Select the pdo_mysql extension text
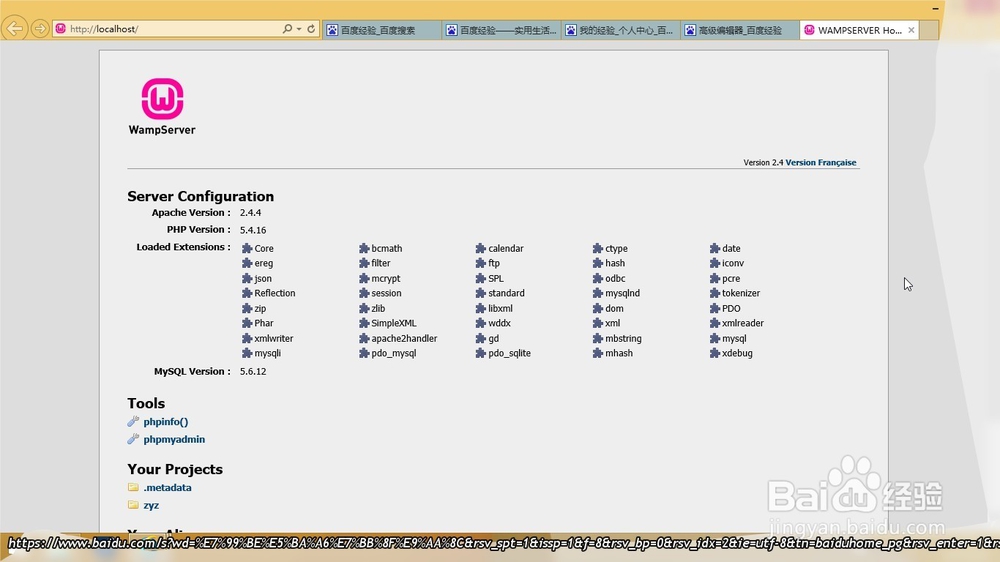The height and width of the screenshot is (562, 1000). (x=393, y=353)
